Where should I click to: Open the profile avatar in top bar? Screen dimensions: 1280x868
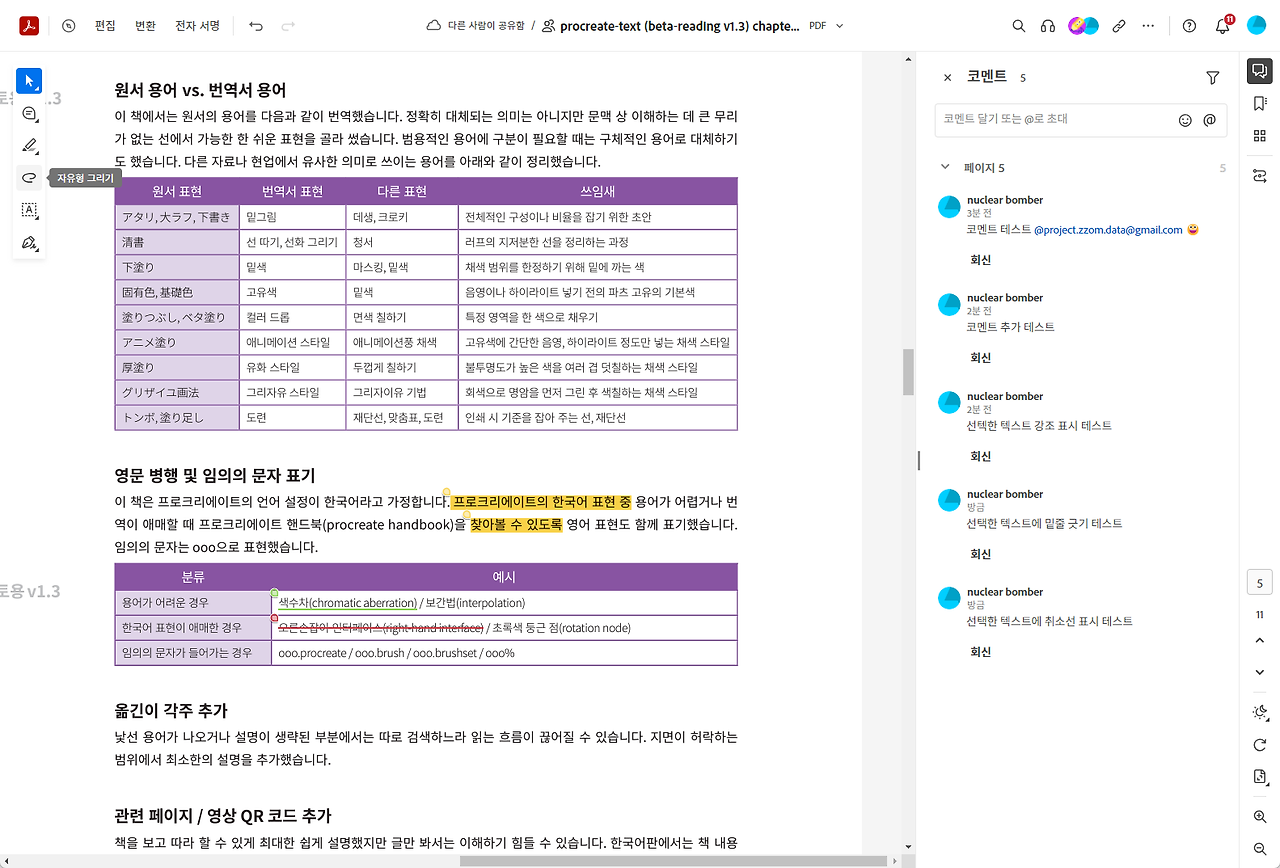point(1257,26)
